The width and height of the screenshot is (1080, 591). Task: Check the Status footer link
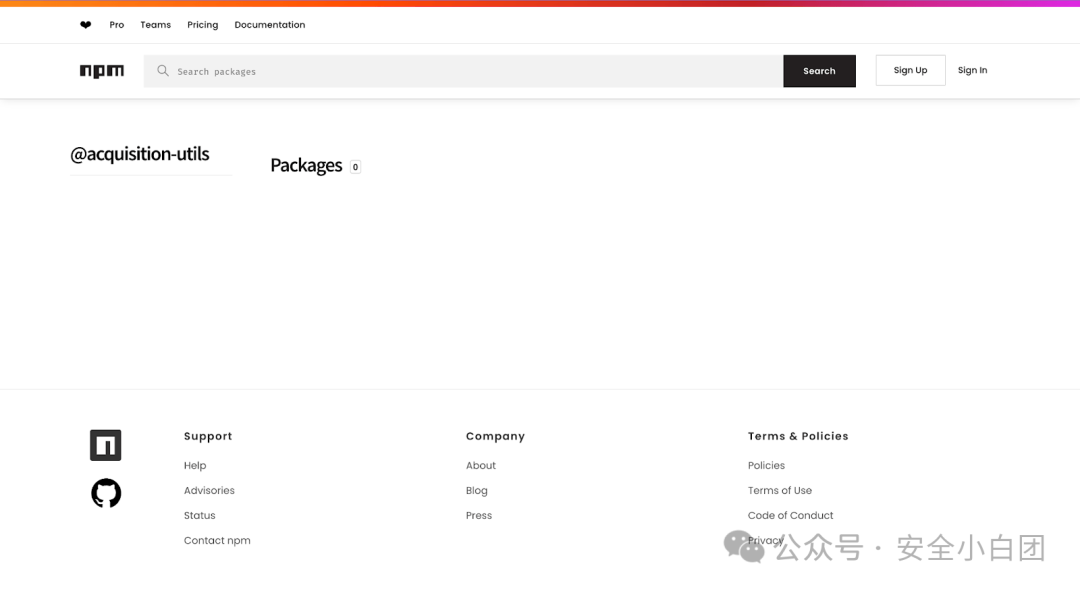point(200,515)
